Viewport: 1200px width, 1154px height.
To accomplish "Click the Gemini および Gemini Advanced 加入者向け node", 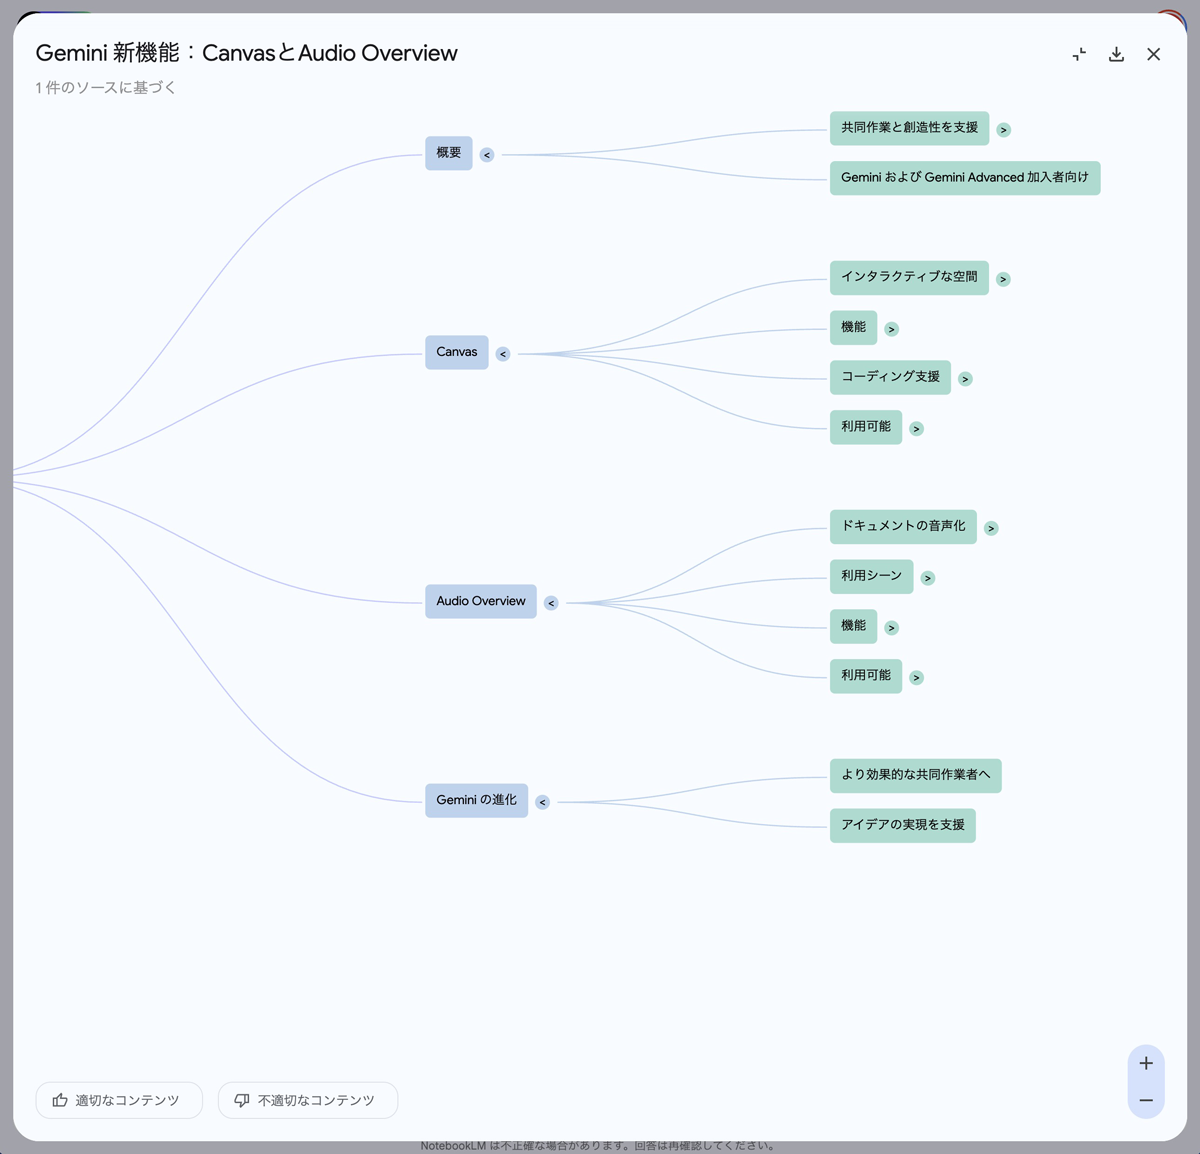I will (965, 178).
